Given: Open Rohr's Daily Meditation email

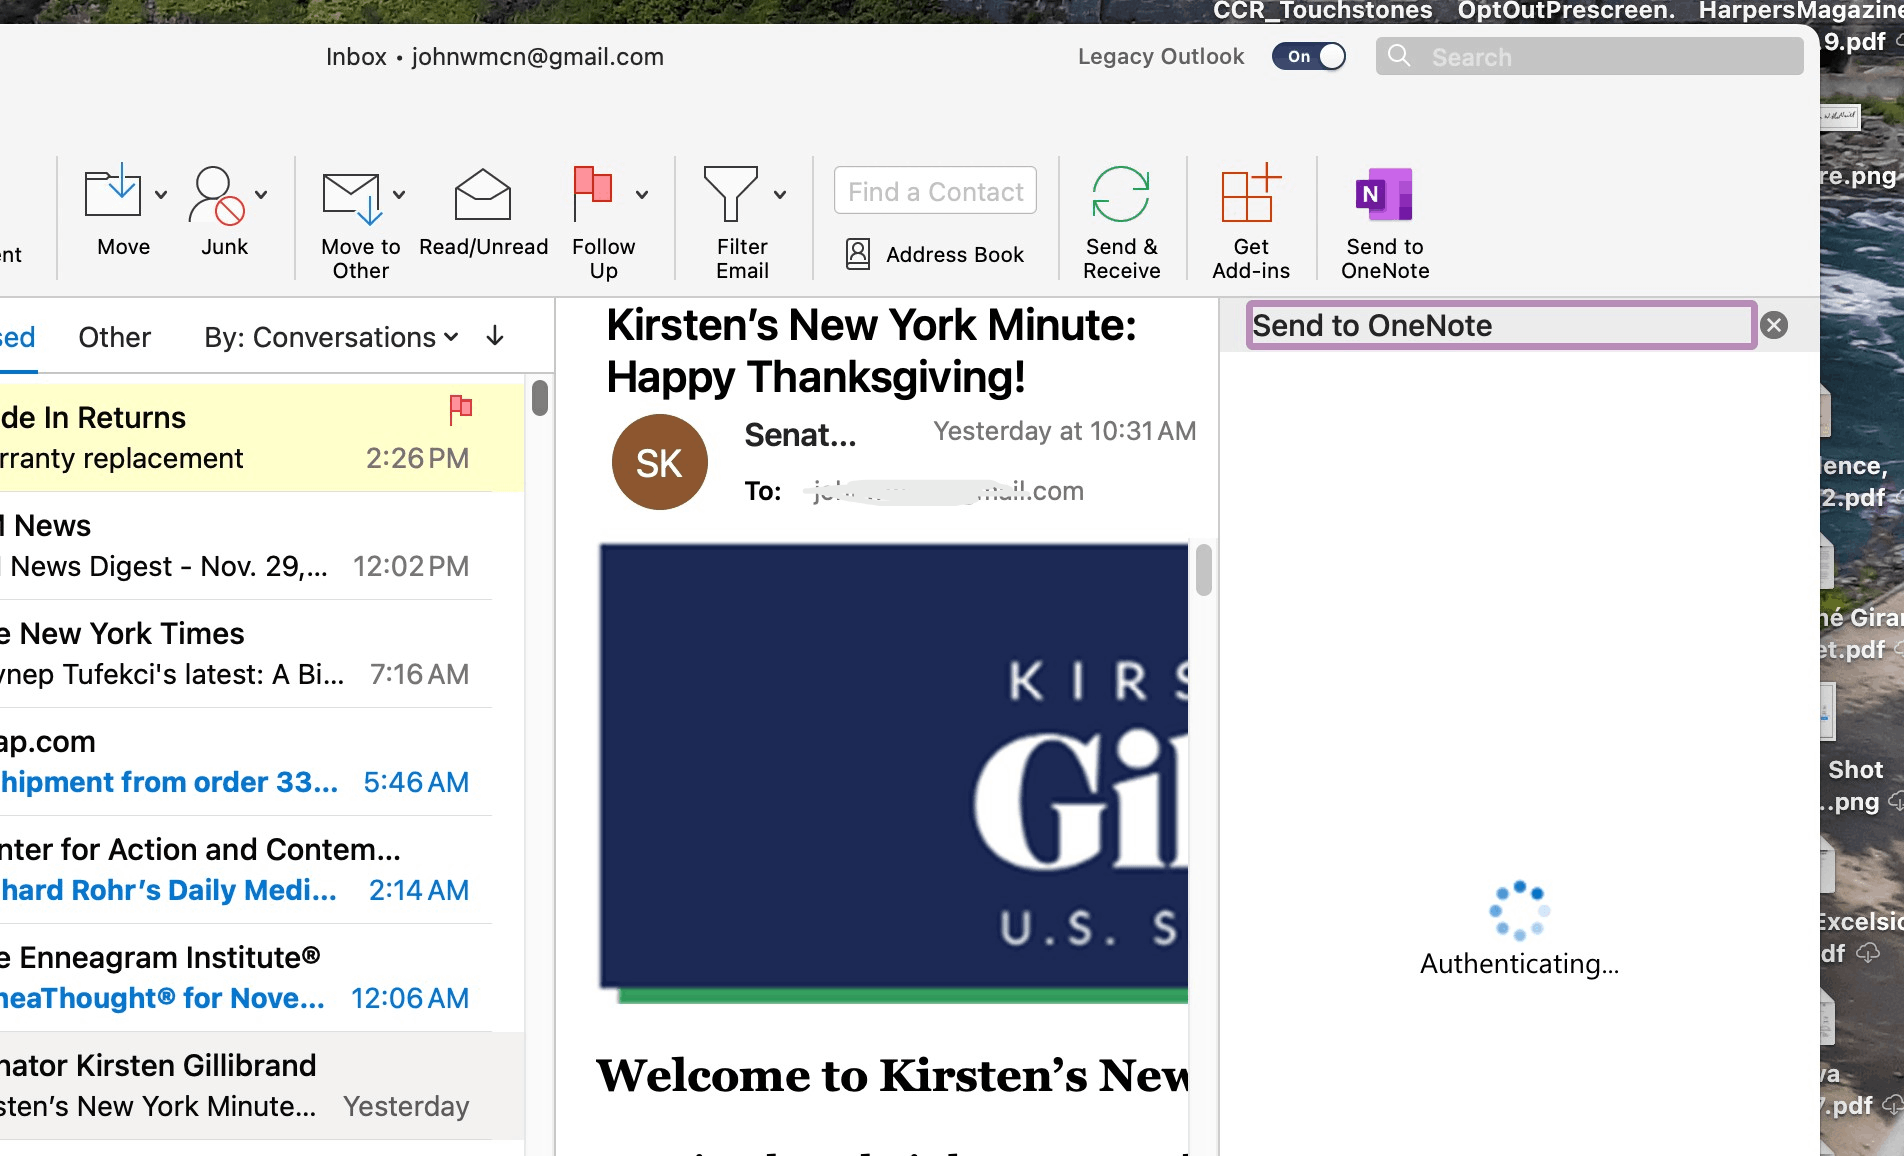Looking at the screenshot, I should (260, 870).
